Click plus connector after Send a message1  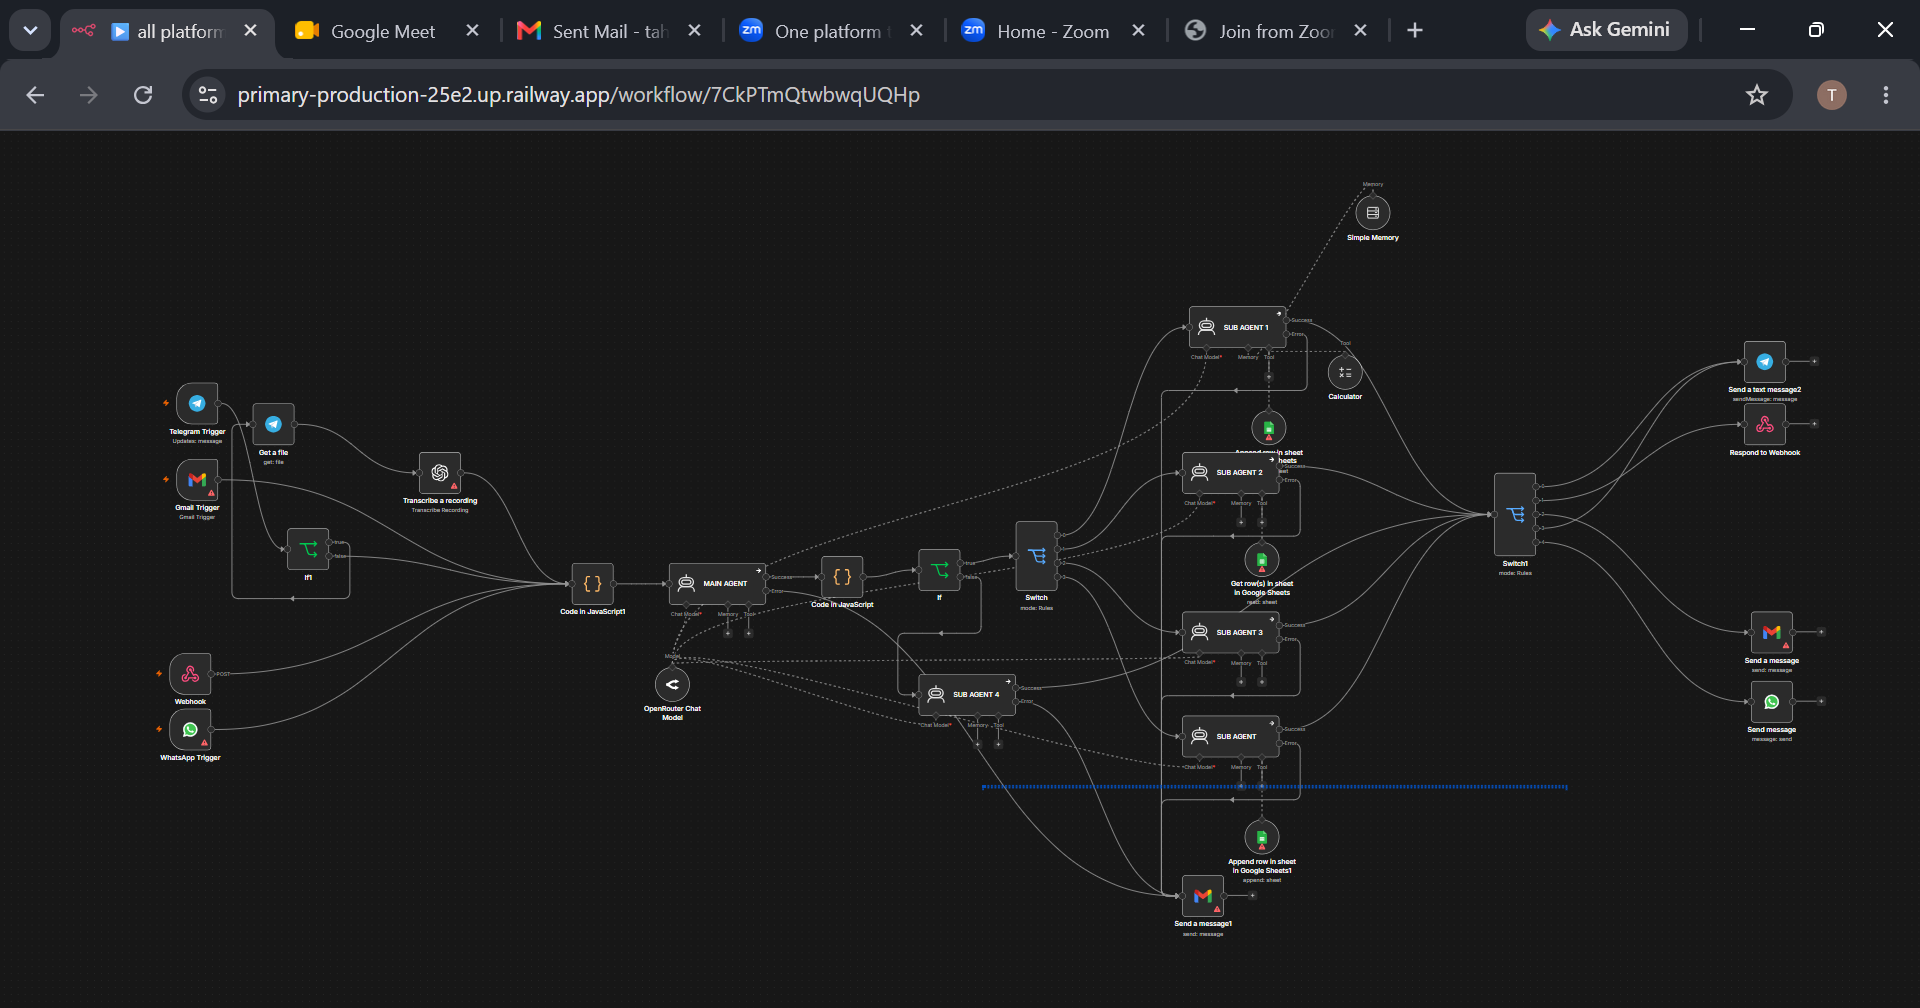tap(1252, 896)
